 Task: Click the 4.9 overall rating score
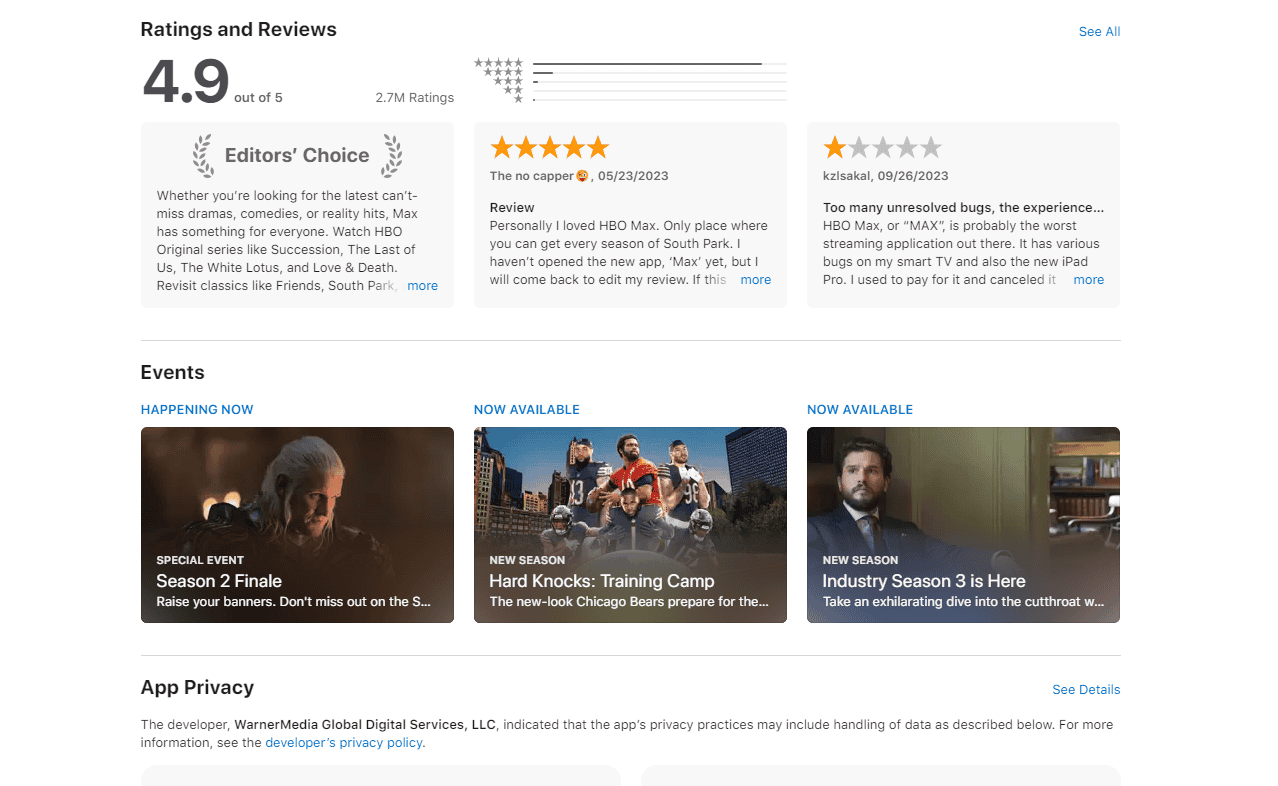click(x=186, y=83)
